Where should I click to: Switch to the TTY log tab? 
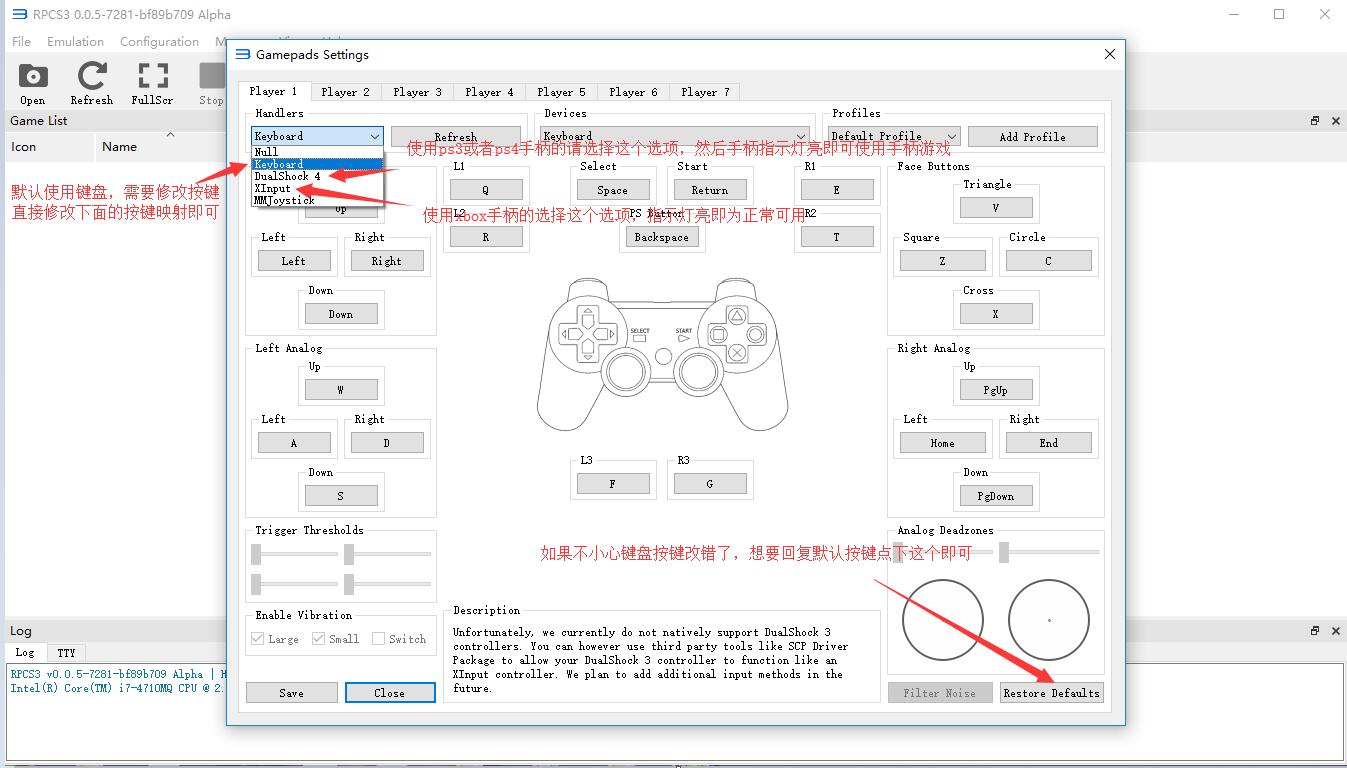pyautogui.click(x=66, y=653)
